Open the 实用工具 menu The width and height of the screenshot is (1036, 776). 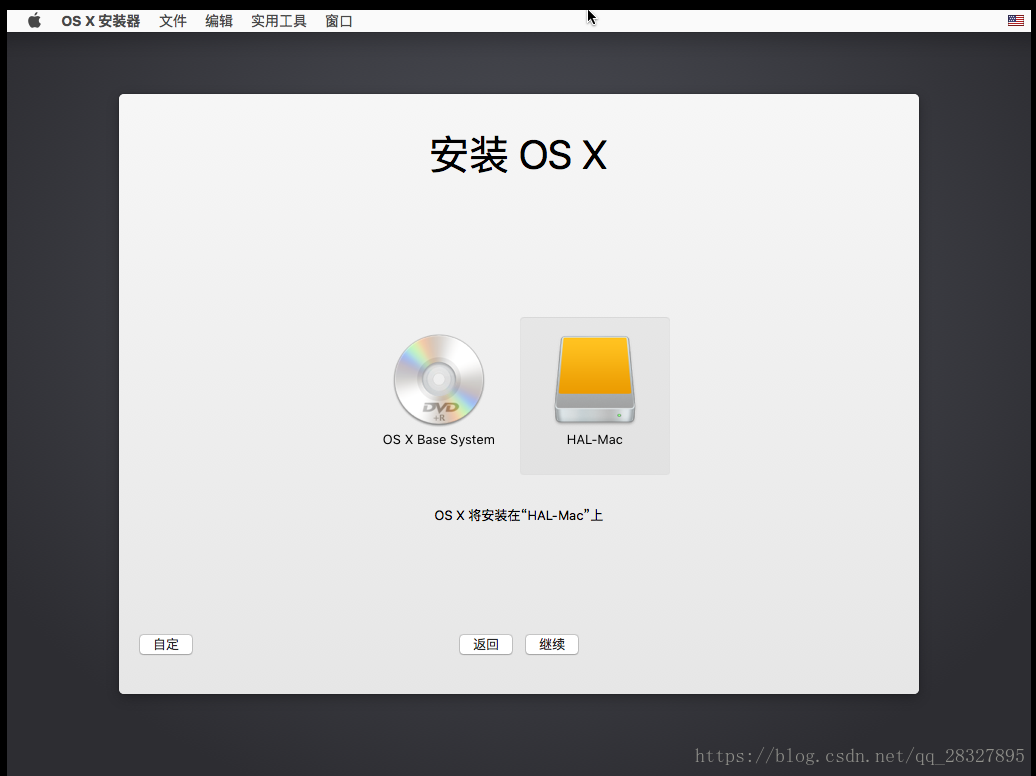[278, 21]
